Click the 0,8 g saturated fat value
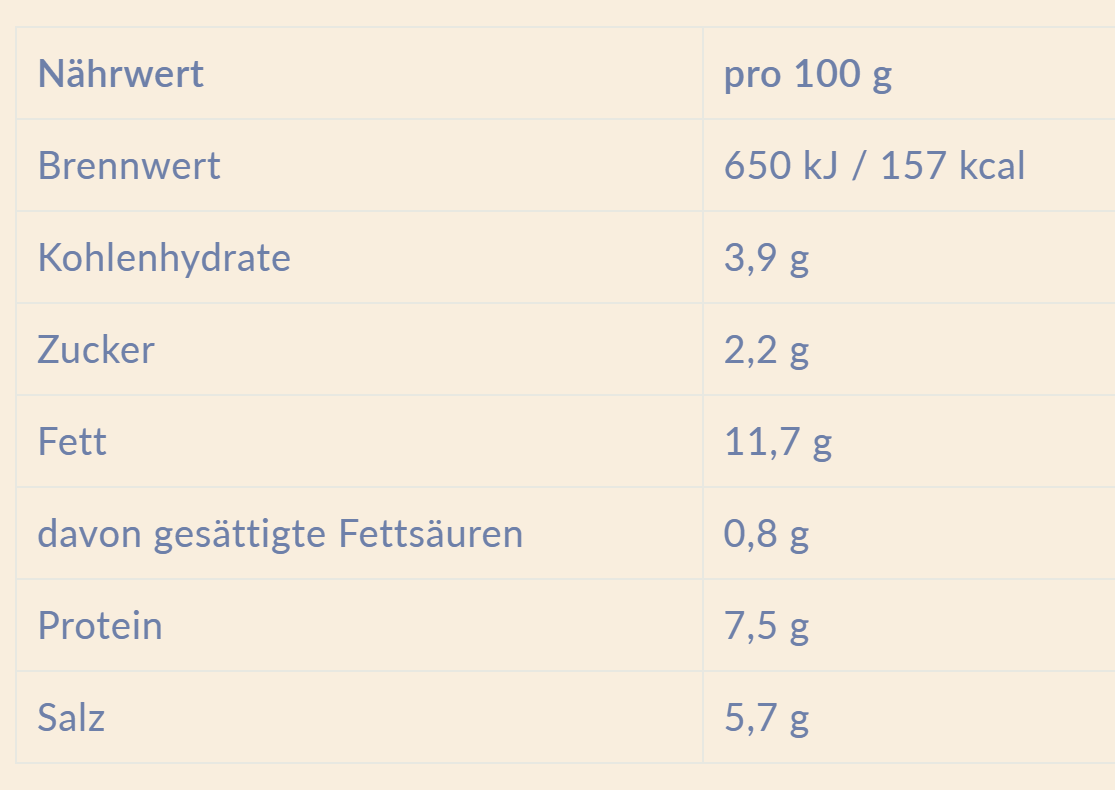The width and height of the screenshot is (1115, 790). (x=766, y=534)
